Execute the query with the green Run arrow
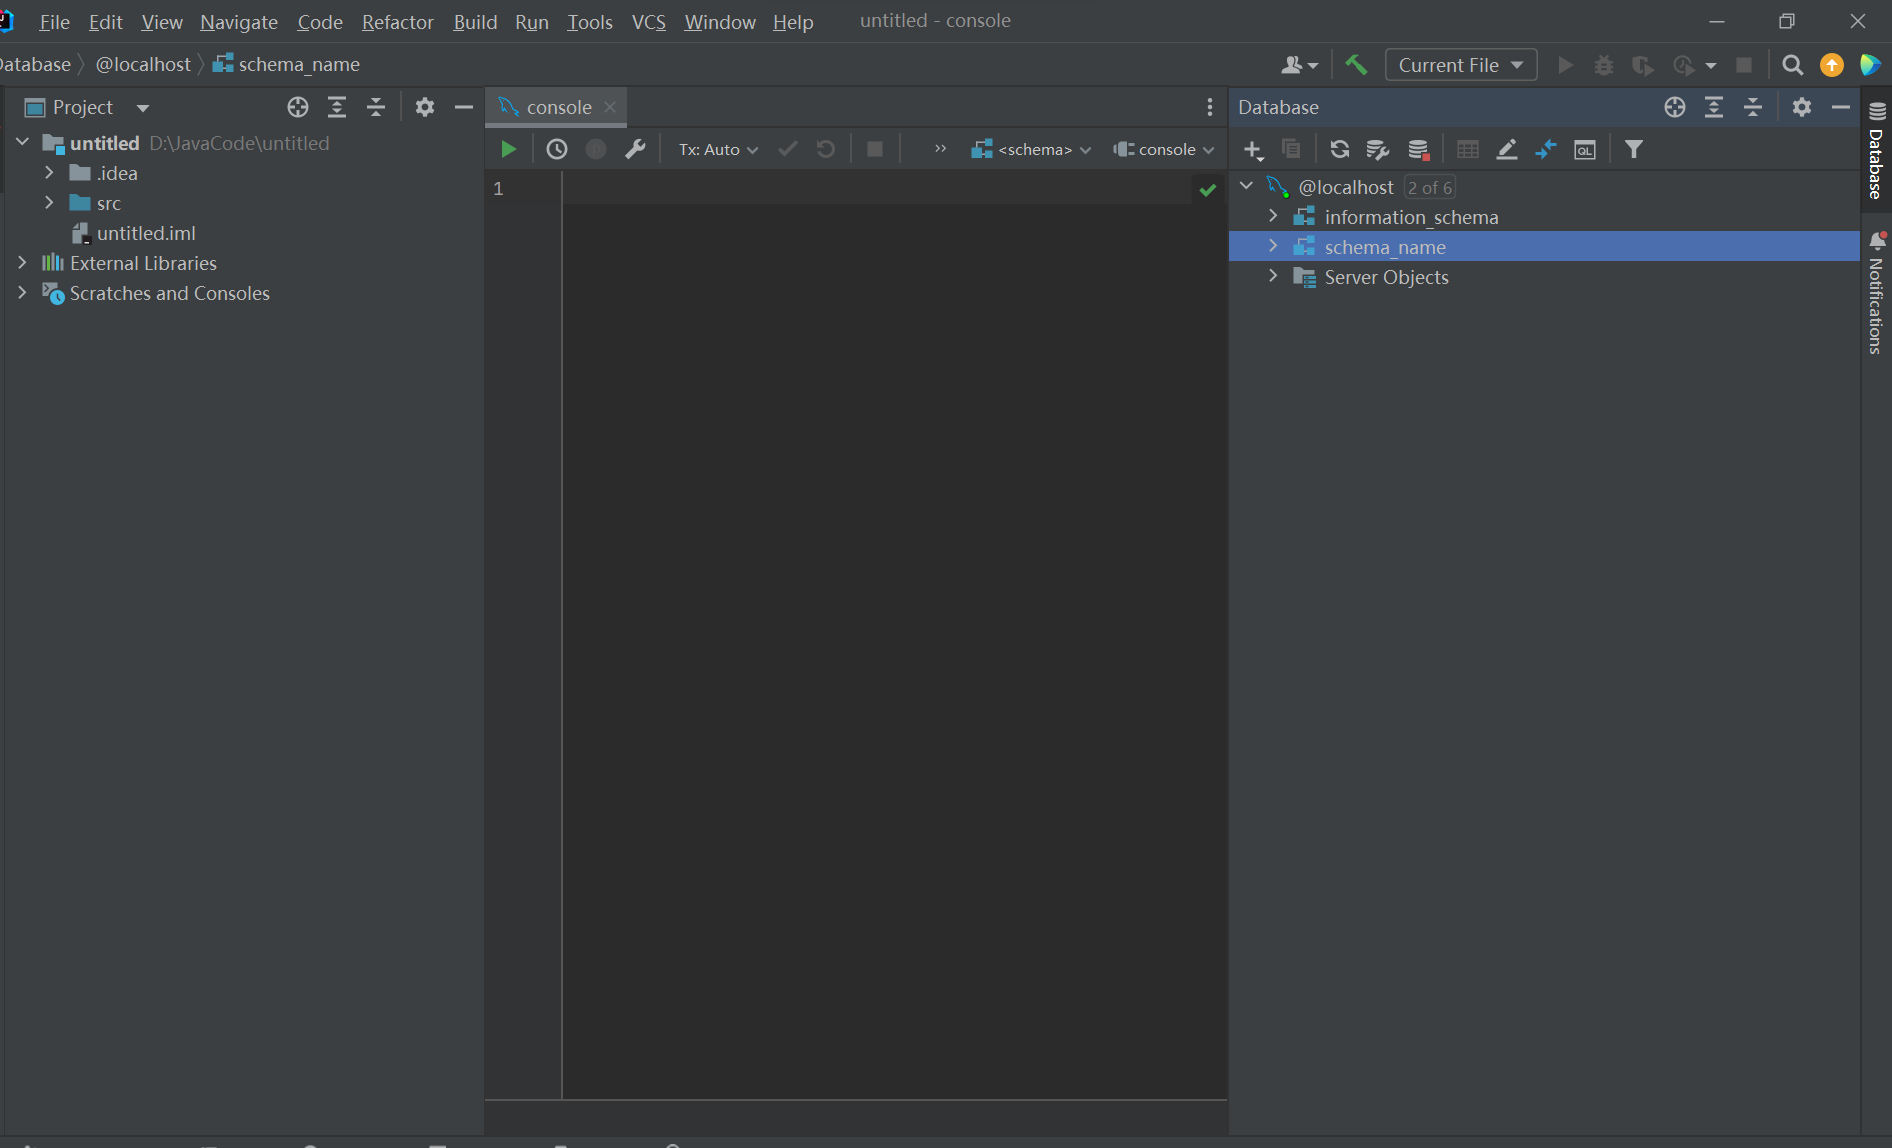The image size is (1892, 1148). point(508,149)
